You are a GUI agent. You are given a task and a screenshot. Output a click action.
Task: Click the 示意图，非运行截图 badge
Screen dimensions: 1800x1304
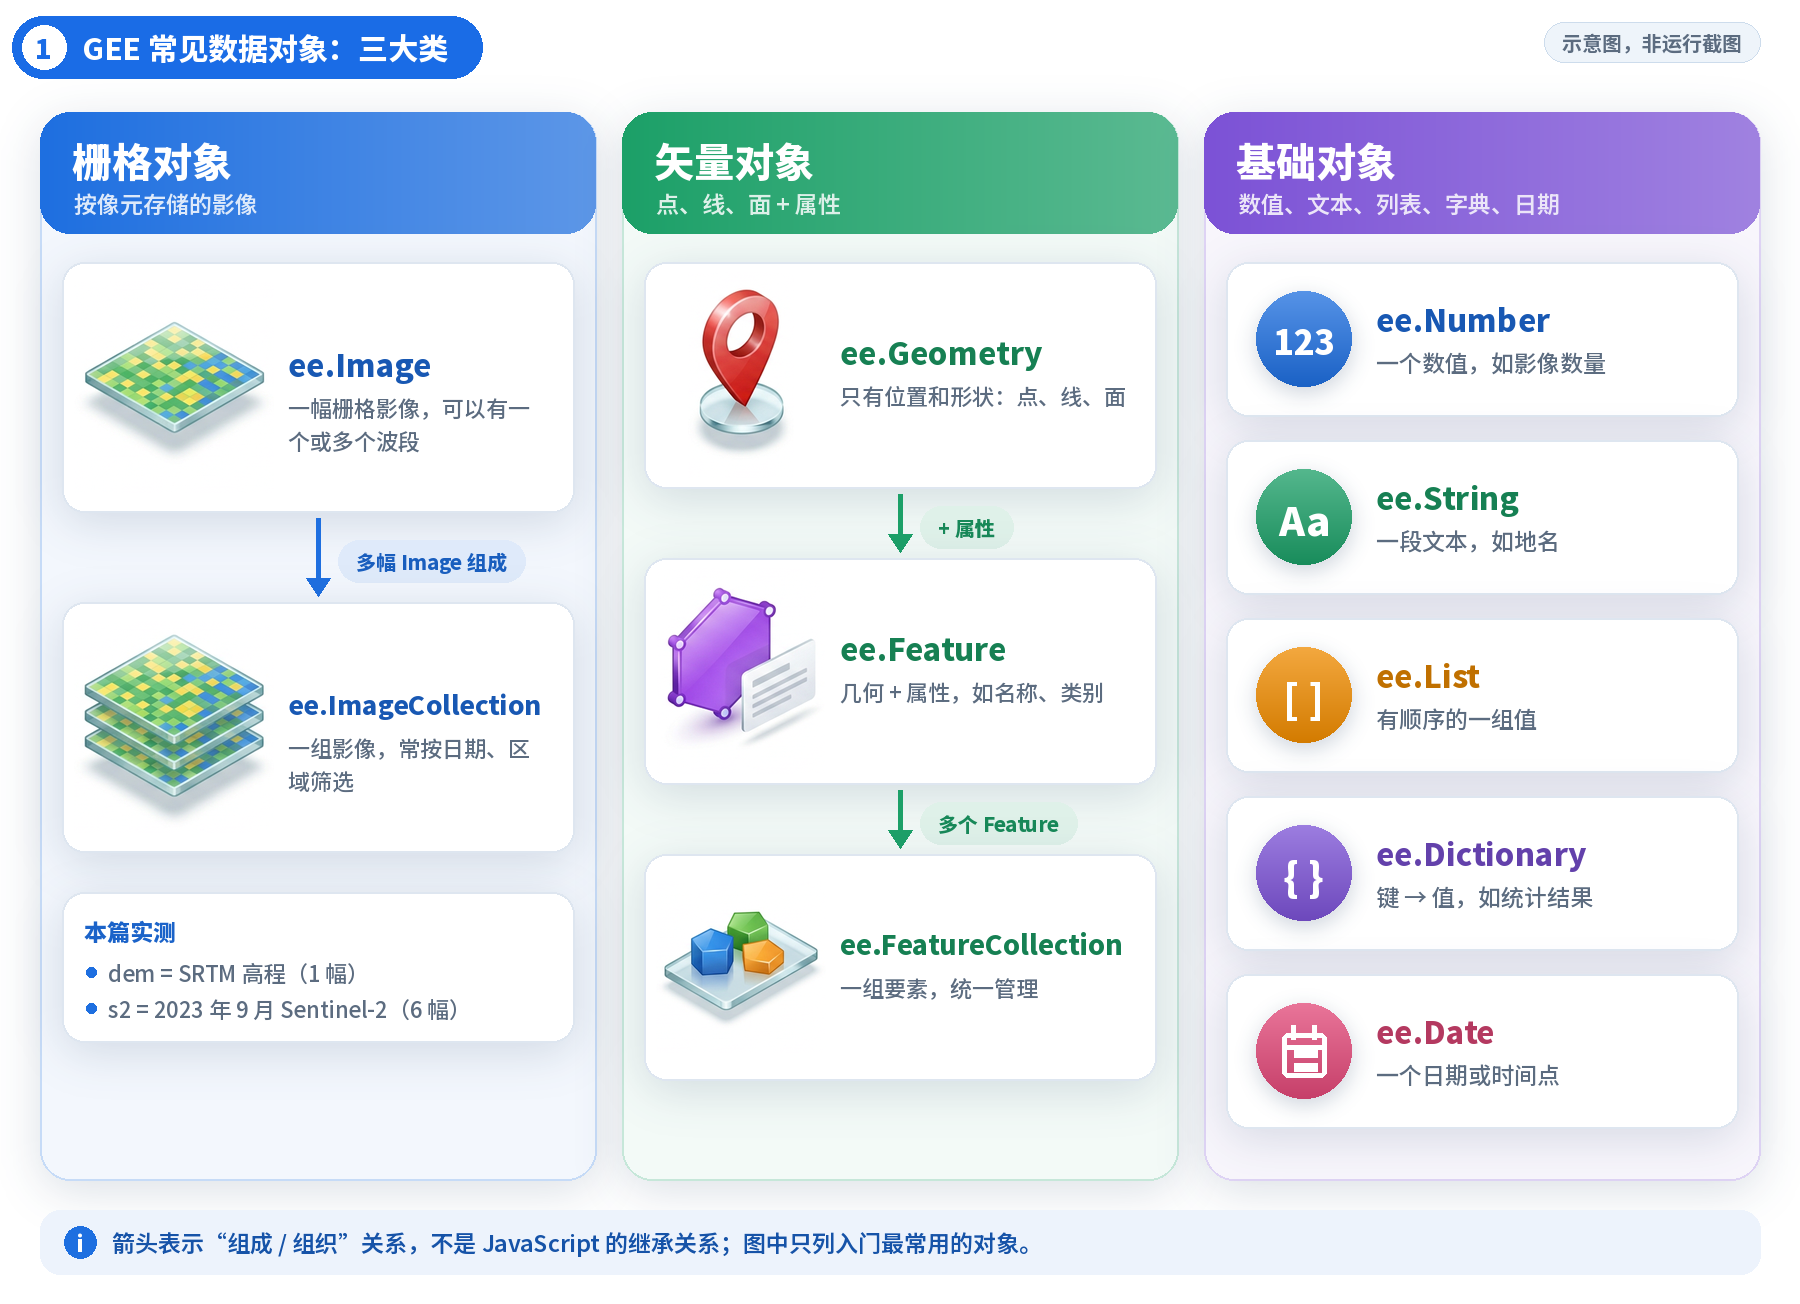(1652, 44)
